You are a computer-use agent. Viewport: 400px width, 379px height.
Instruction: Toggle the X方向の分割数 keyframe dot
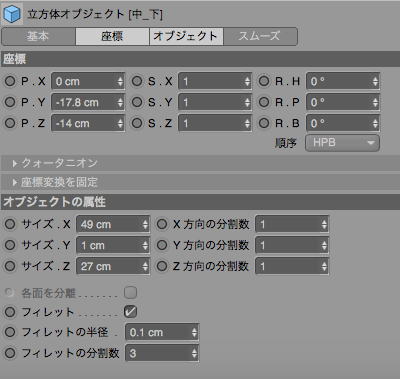pyautogui.click(x=162, y=224)
